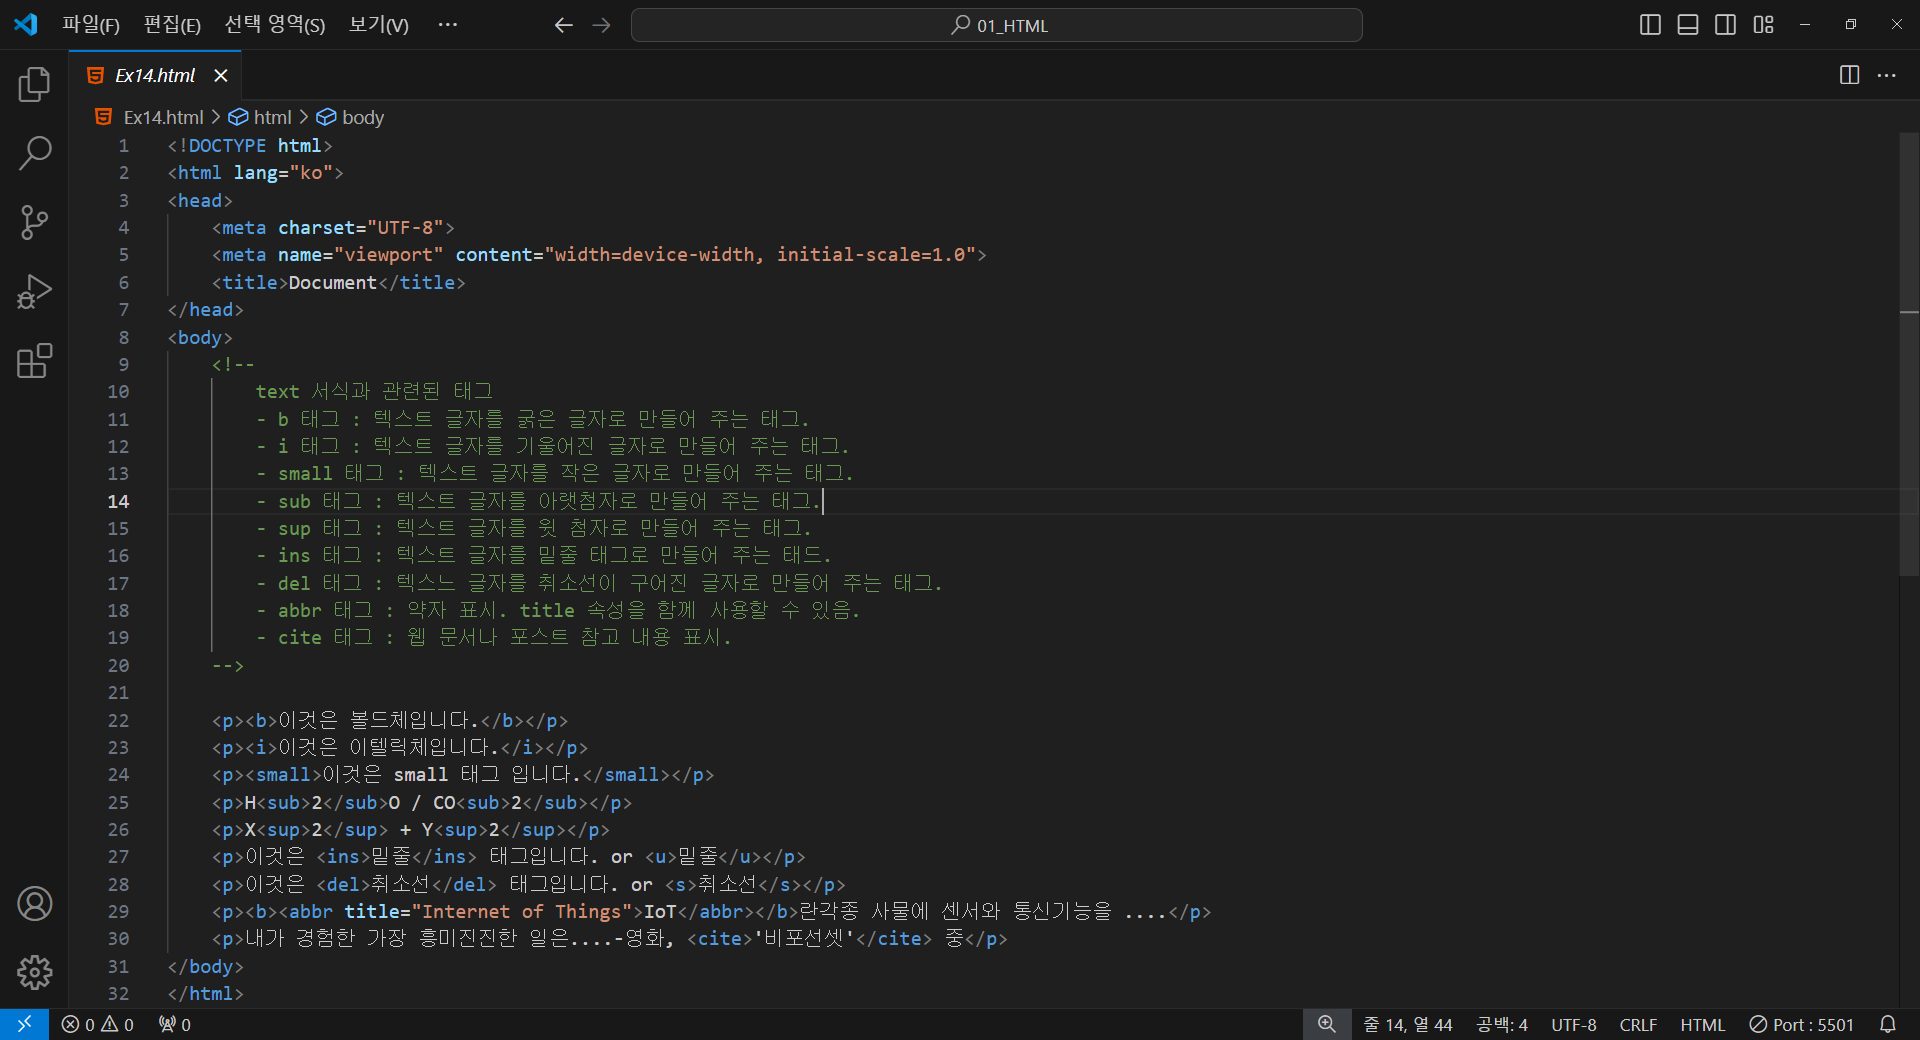Click 'viewport' attribute value on line 5
Image resolution: width=1920 pixels, height=1040 pixels.
point(388,255)
